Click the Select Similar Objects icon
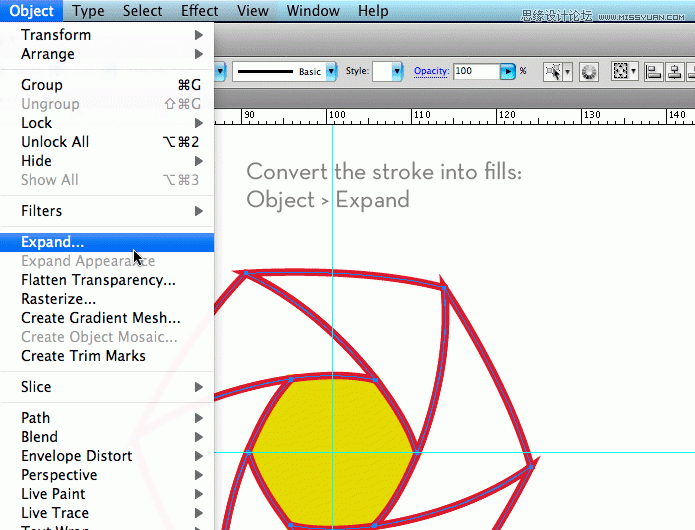Image resolution: width=695 pixels, height=530 pixels. coord(553,71)
